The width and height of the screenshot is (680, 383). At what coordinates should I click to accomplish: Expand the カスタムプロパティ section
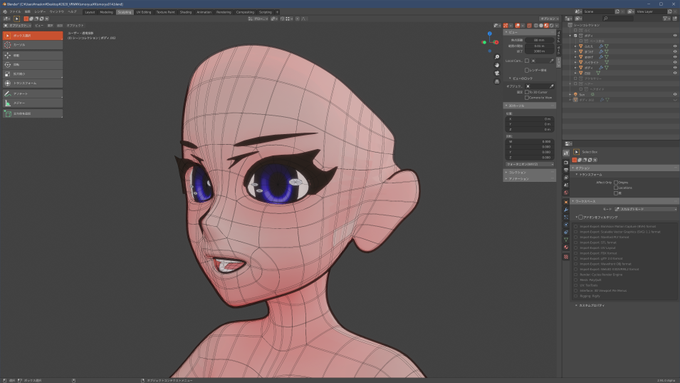click(x=591, y=305)
